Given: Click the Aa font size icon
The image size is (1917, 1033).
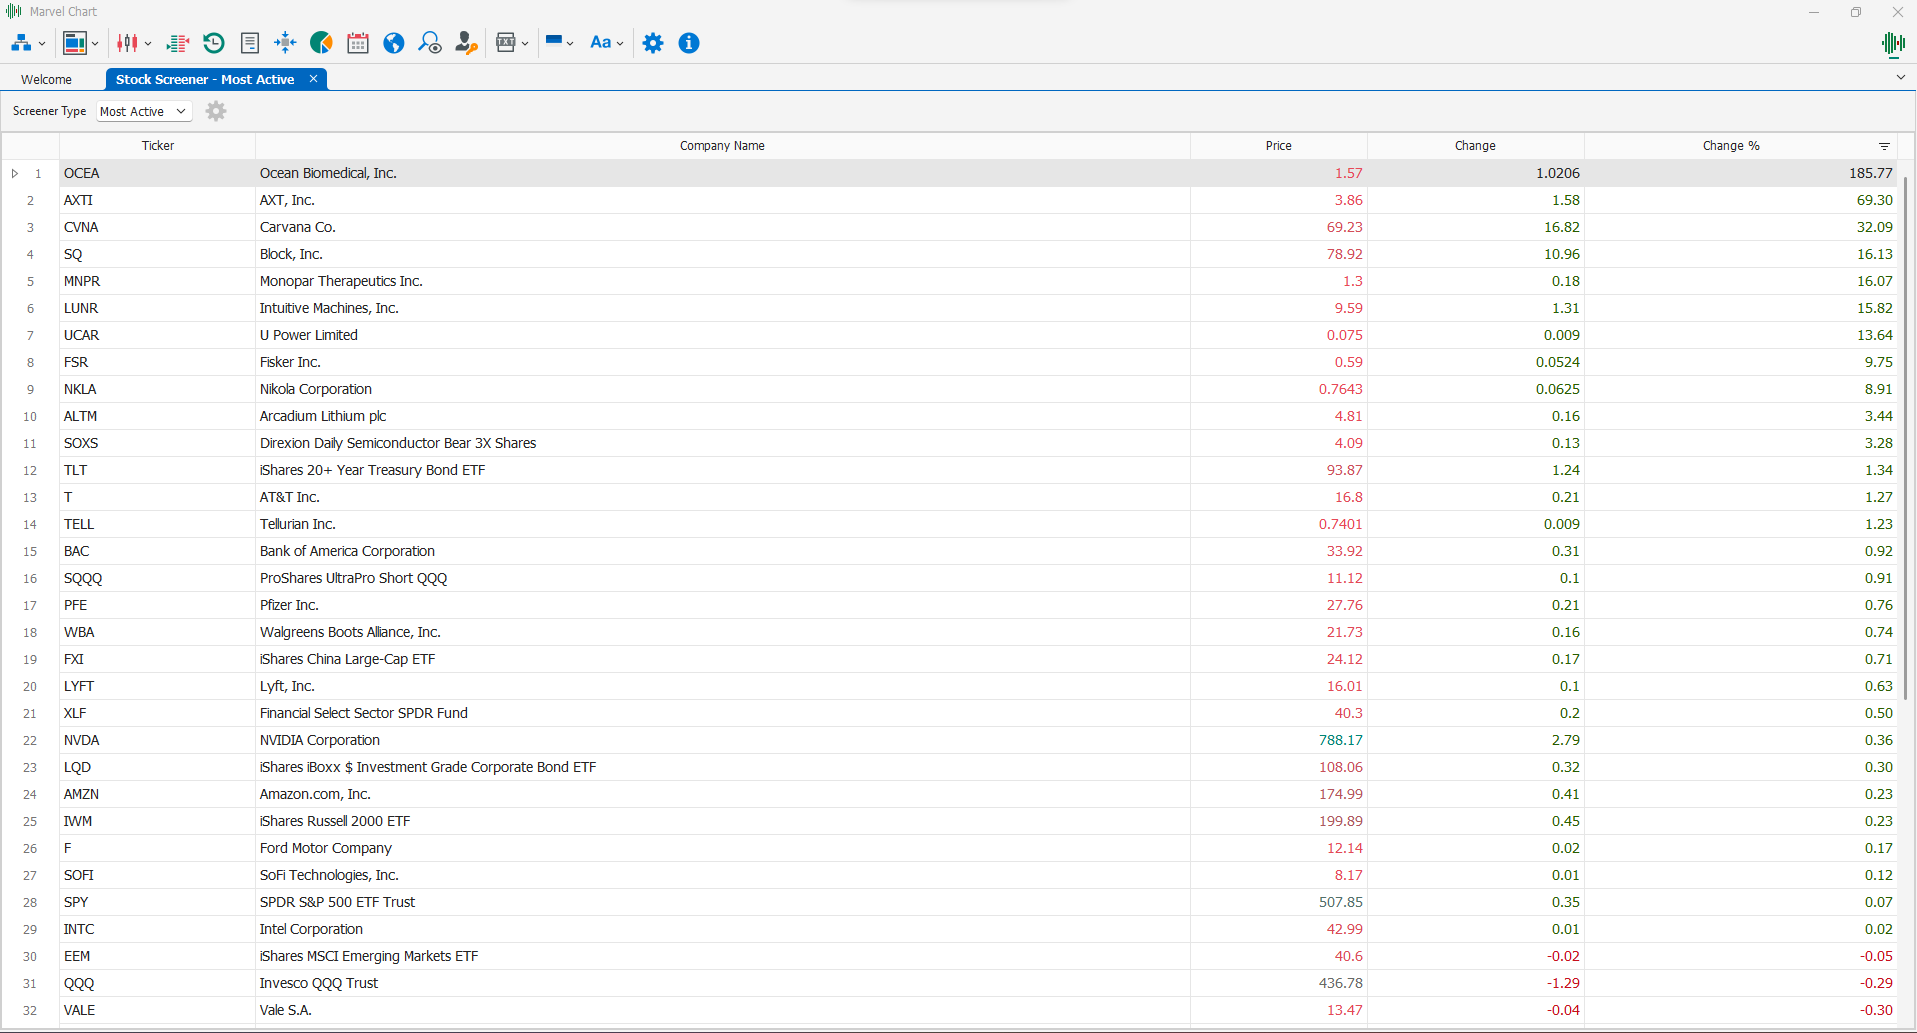Looking at the screenshot, I should pos(600,42).
